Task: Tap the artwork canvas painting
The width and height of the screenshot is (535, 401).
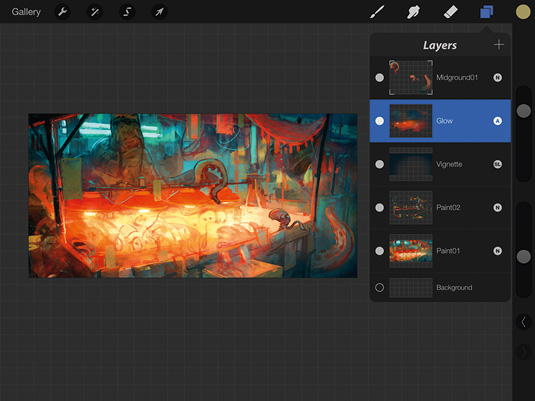Action: point(193,196)
